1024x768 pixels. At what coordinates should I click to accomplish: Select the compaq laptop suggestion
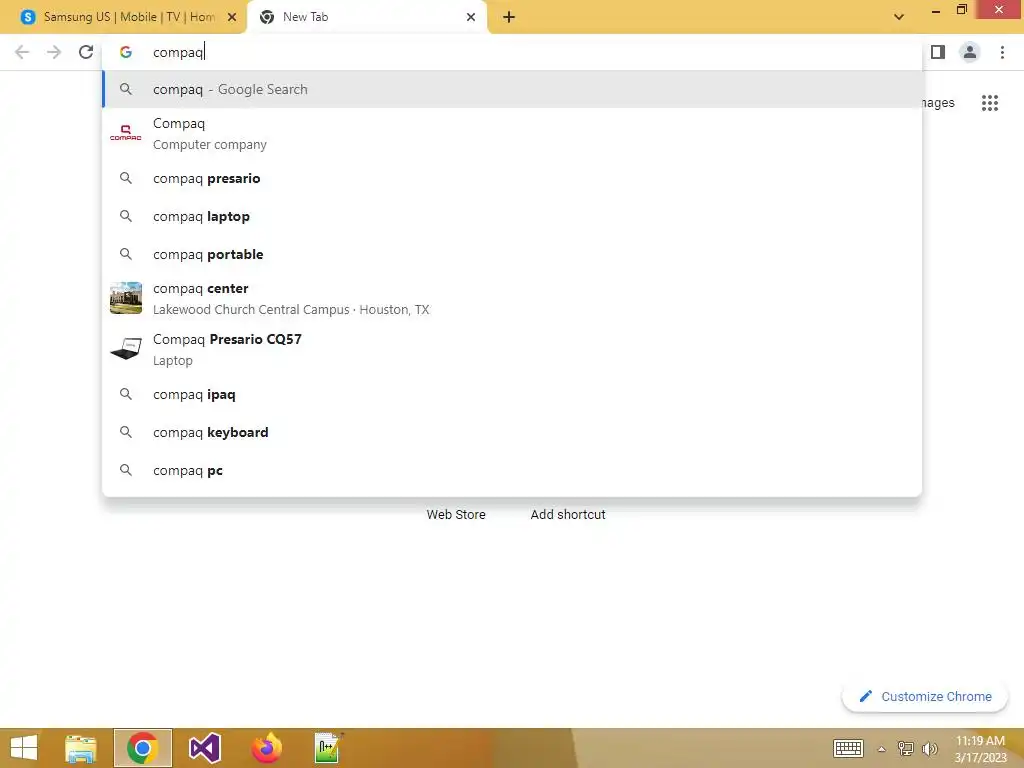(512, 216)
